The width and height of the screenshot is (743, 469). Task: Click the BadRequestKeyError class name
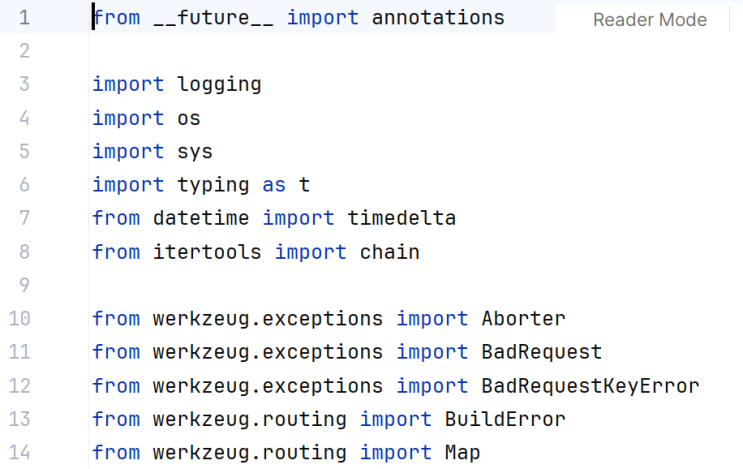(590, 386)
